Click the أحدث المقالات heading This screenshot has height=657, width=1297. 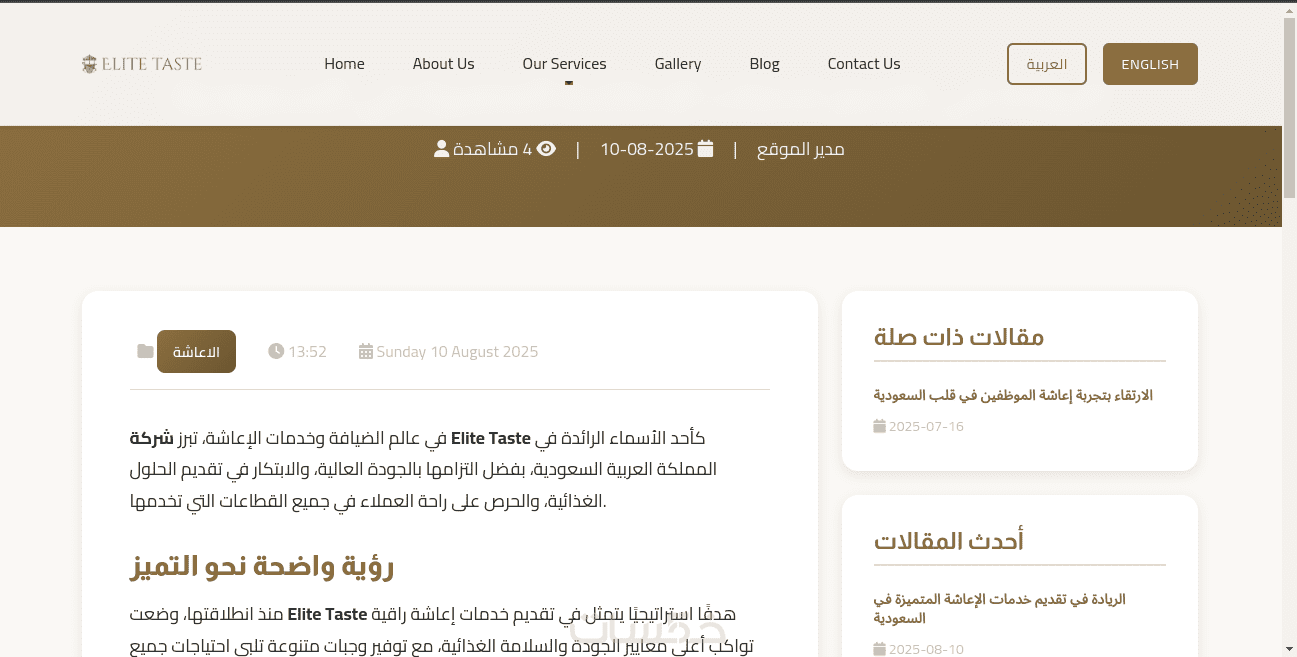click(949, 541)
